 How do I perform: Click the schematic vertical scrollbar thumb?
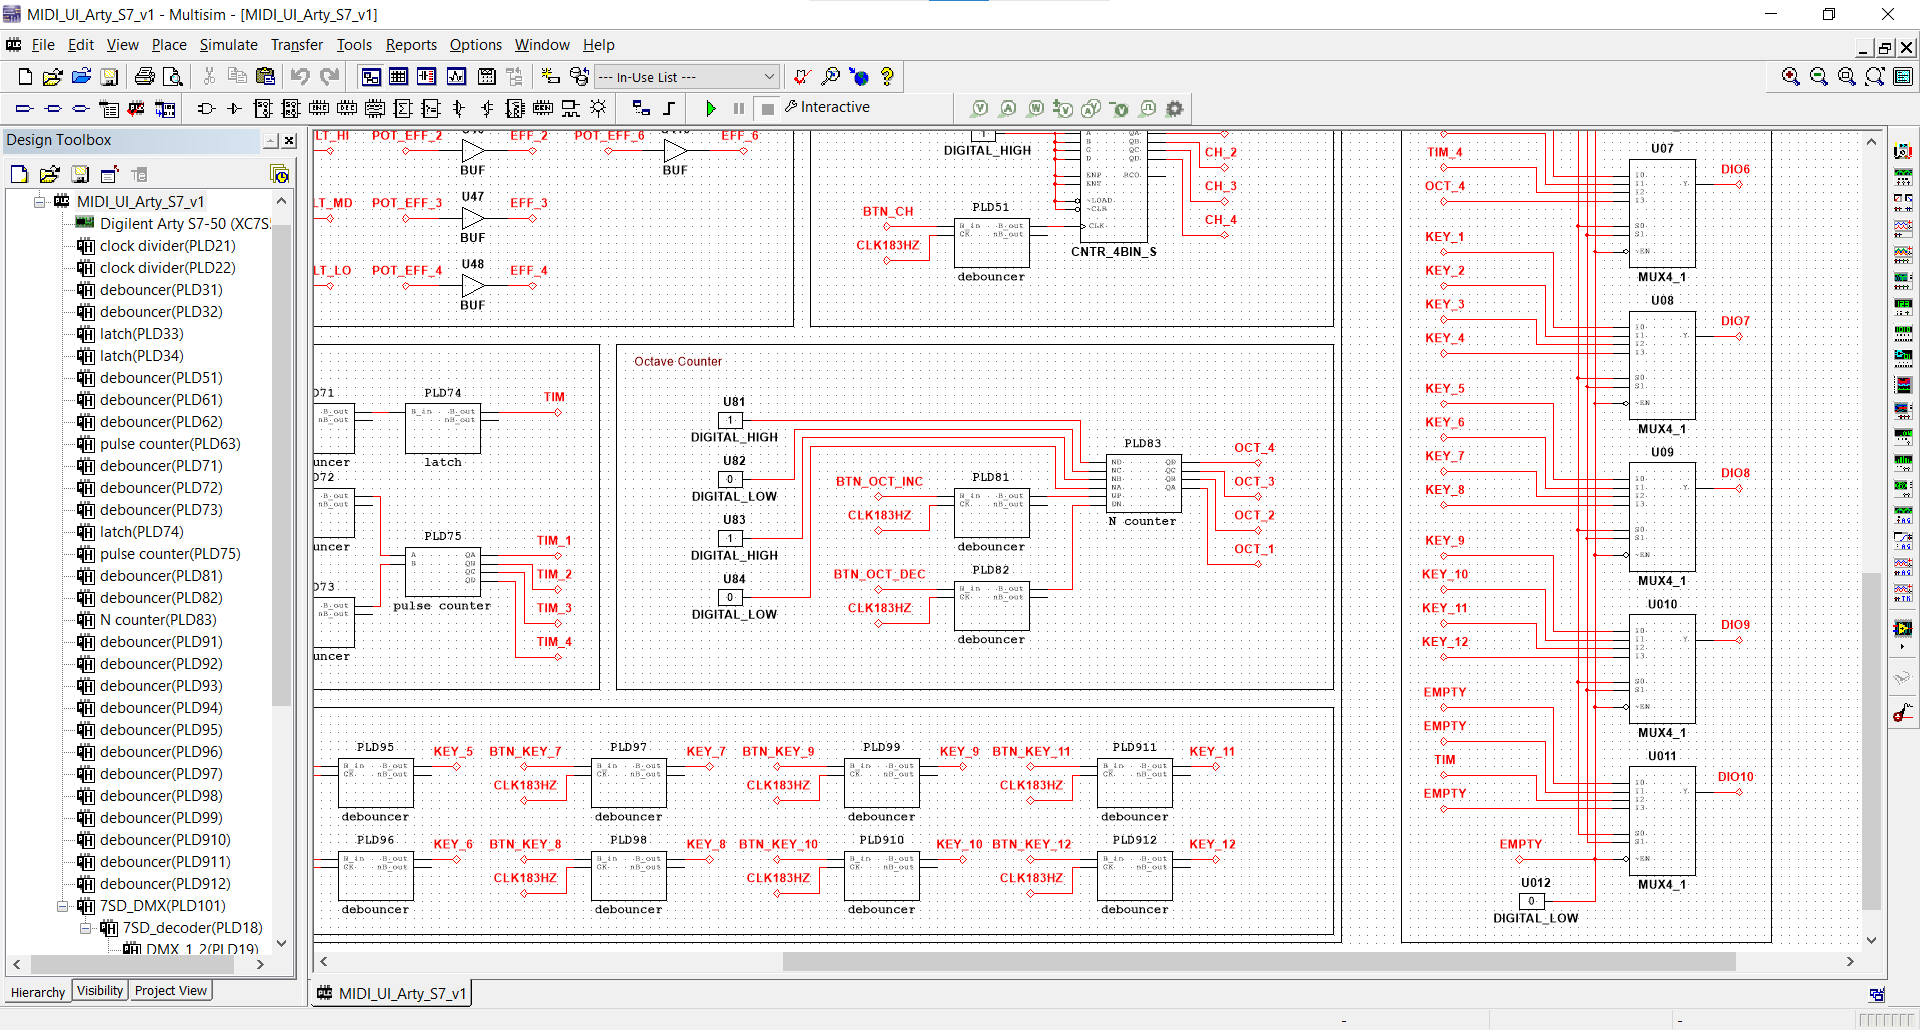pyautogui.click(x=1871, y=741)
